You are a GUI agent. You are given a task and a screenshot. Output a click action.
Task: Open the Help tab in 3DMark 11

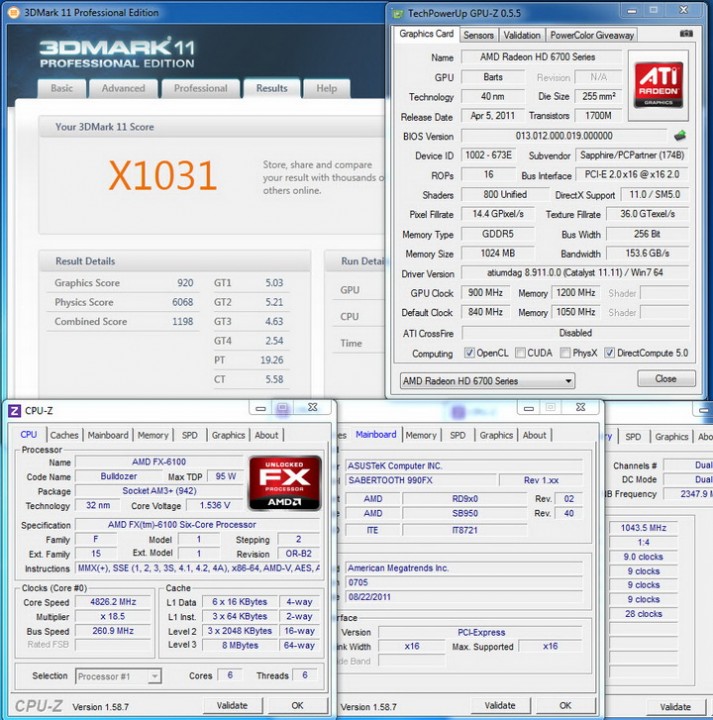[326, 88]
